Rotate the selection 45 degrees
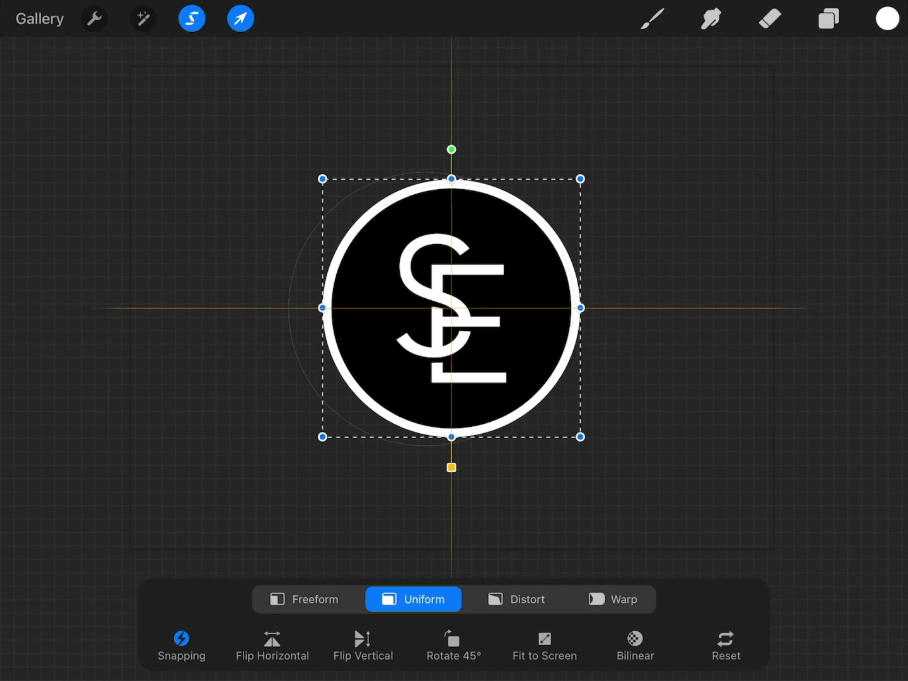Screen dimensions: 908x681 [x=453, y=646]
